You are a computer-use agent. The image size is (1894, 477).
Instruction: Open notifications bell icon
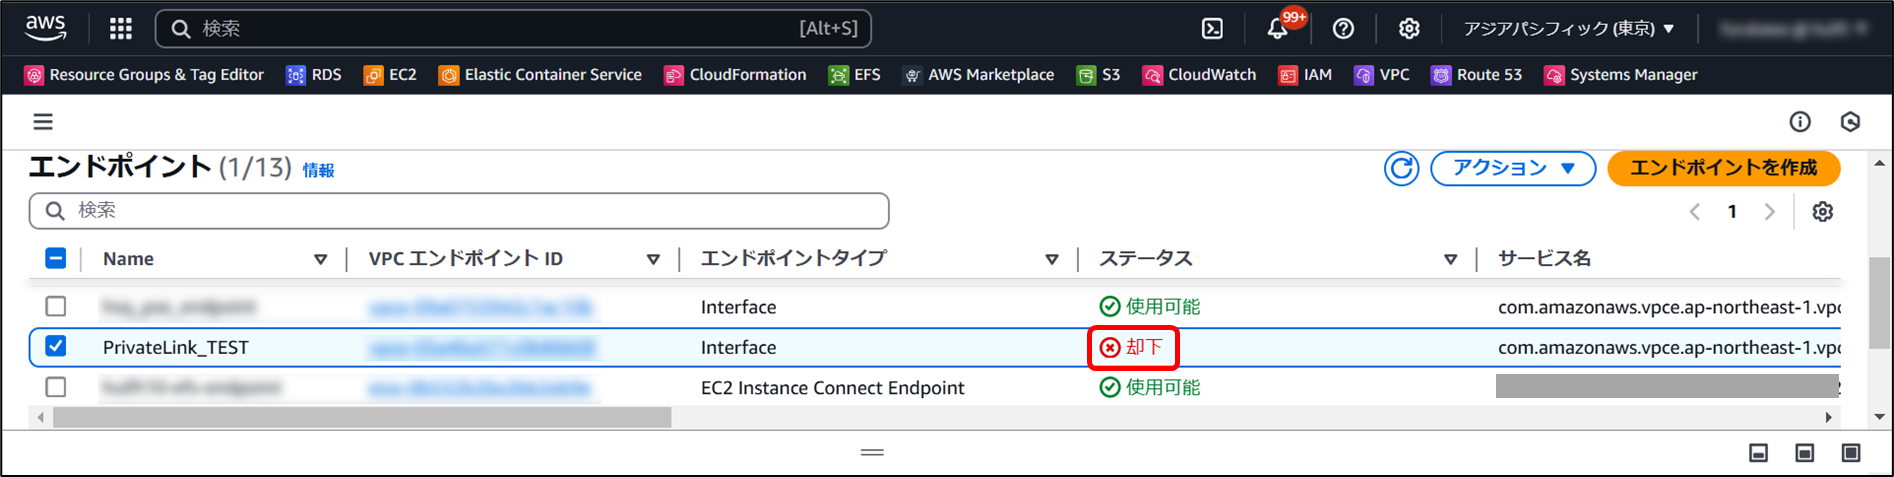point(1278,29)
